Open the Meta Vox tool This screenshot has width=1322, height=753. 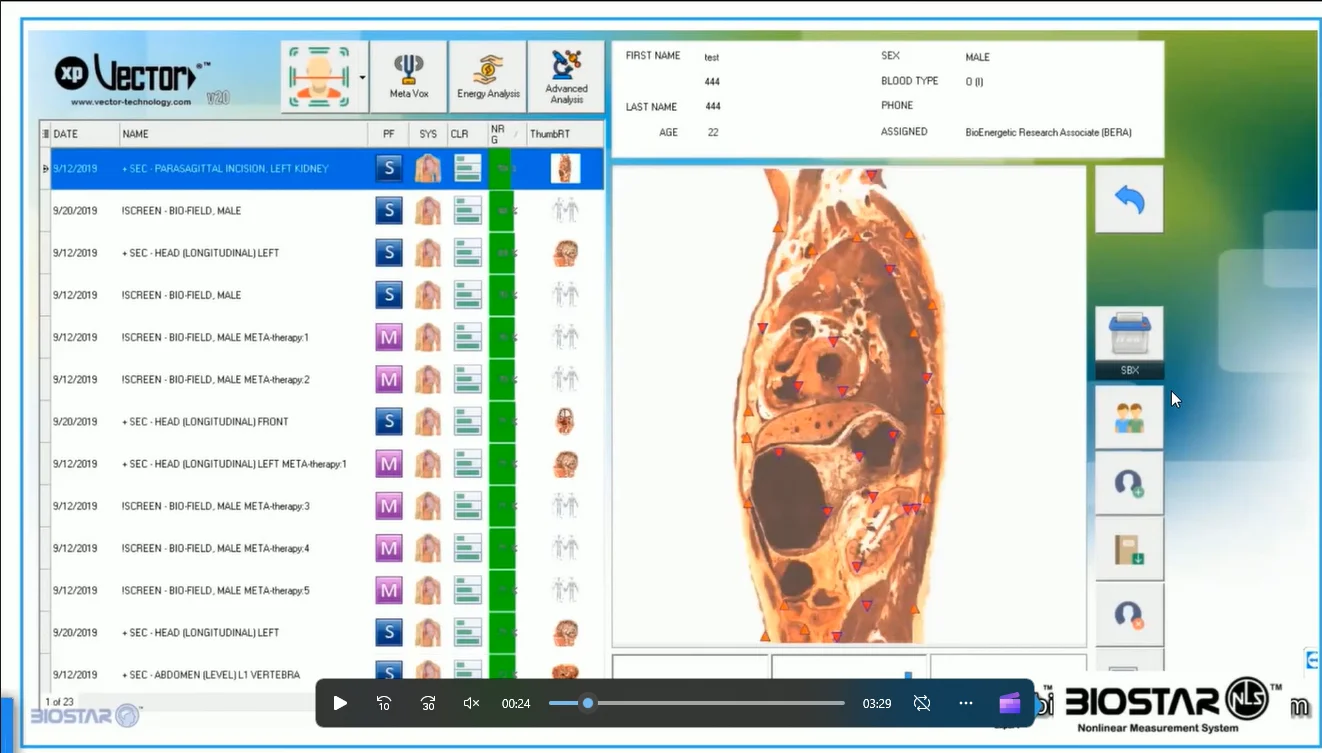pos(408,77)
